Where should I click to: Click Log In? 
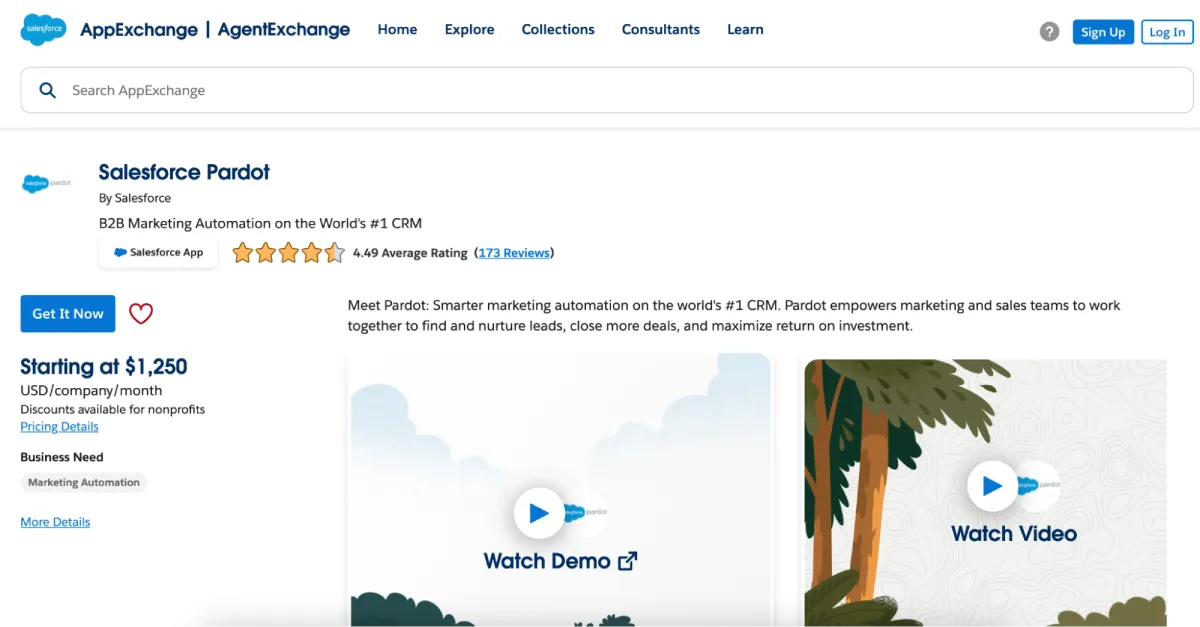(x=1167, y=31)
